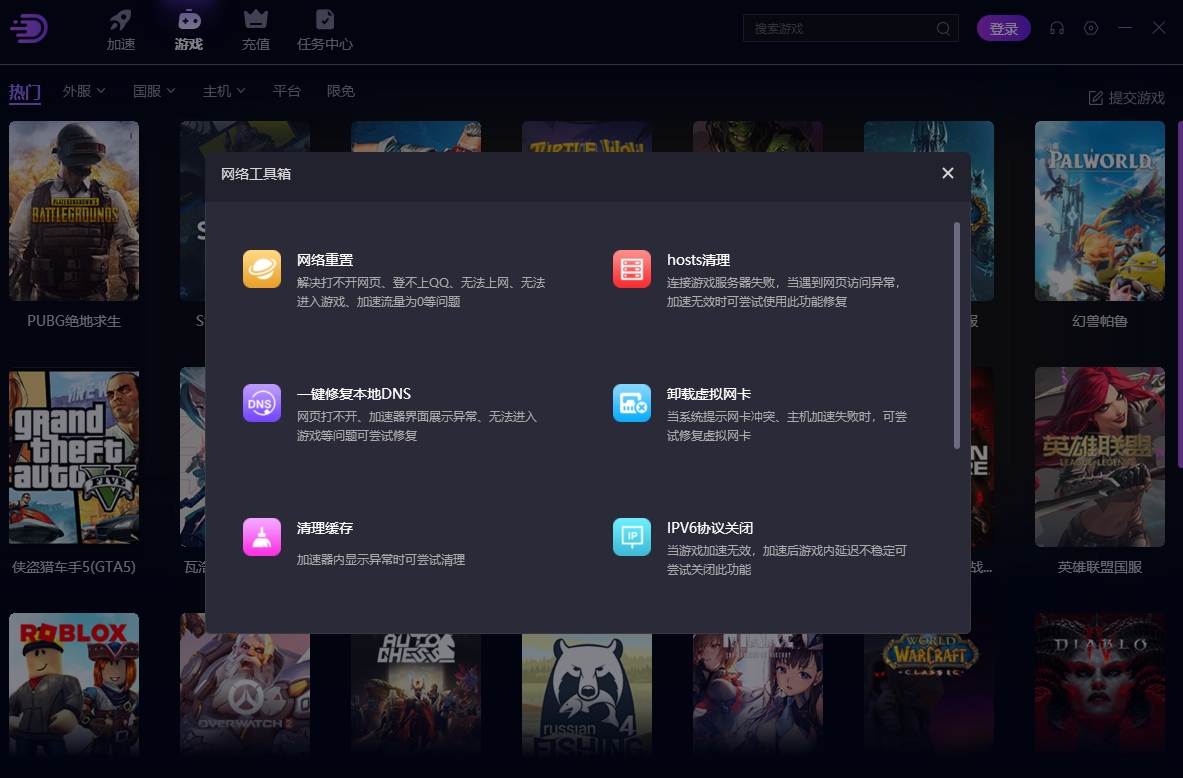Open the 充值 crown tab
The image size is (1183, 778).
click(x=256, y=30)
